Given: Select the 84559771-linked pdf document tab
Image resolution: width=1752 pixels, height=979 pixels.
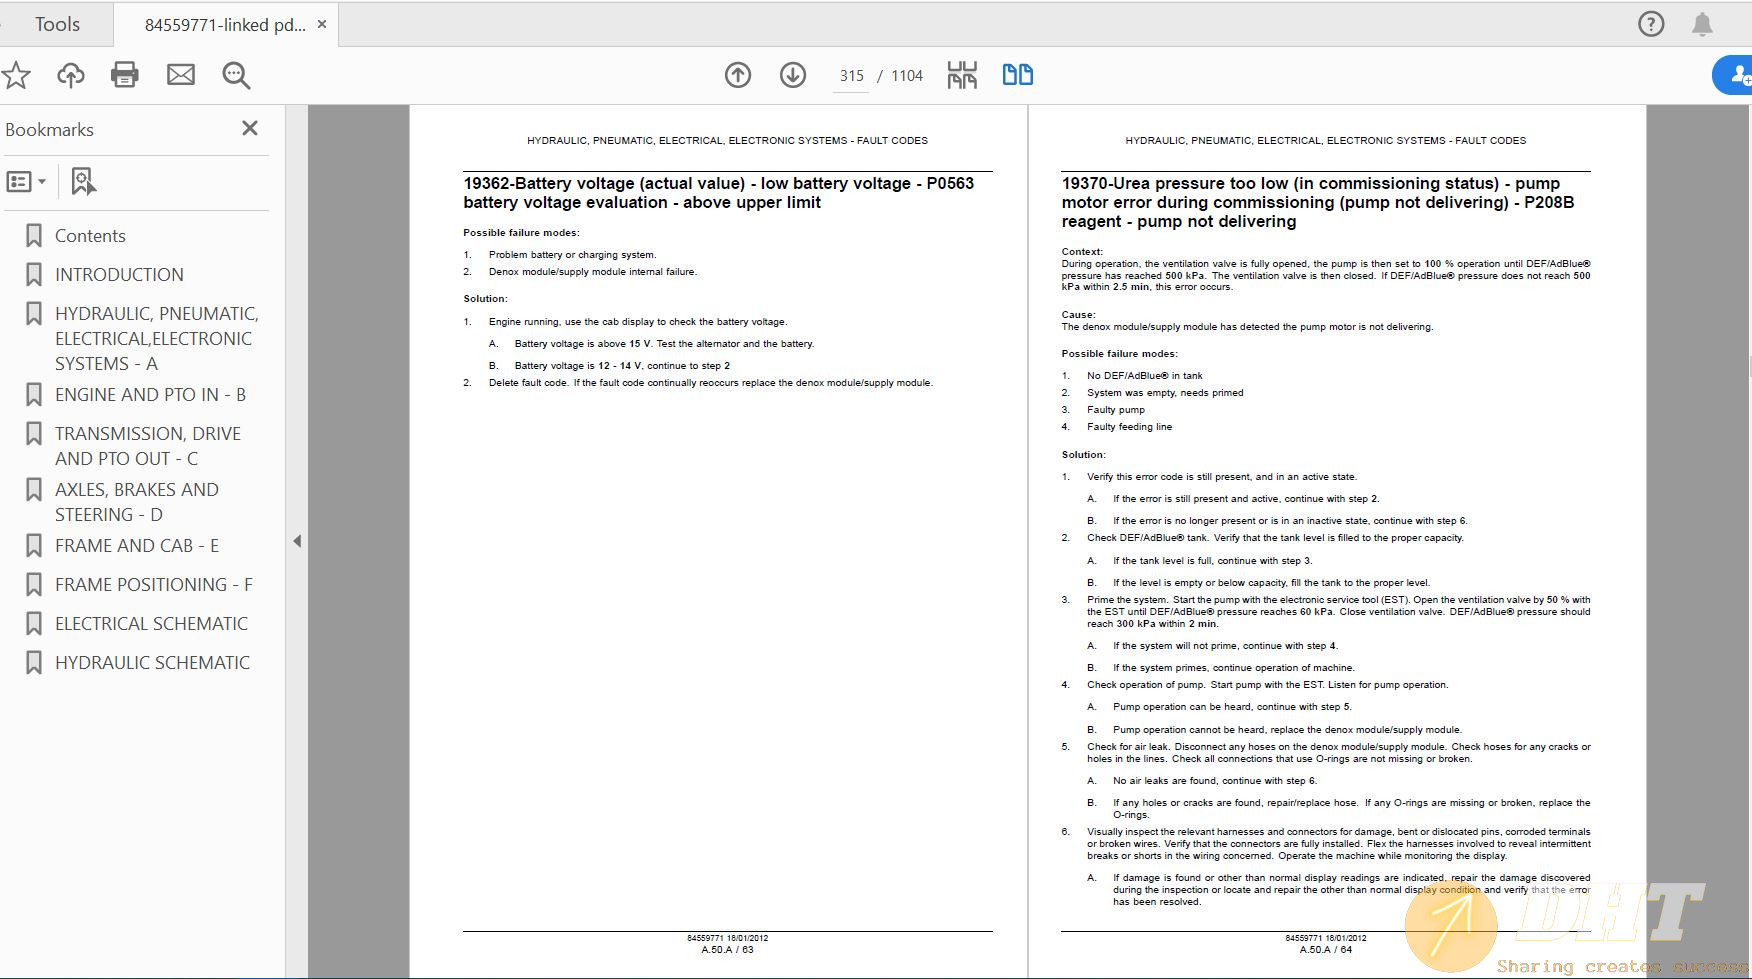Looking at the screenshot, I should (x=225, y=25).
